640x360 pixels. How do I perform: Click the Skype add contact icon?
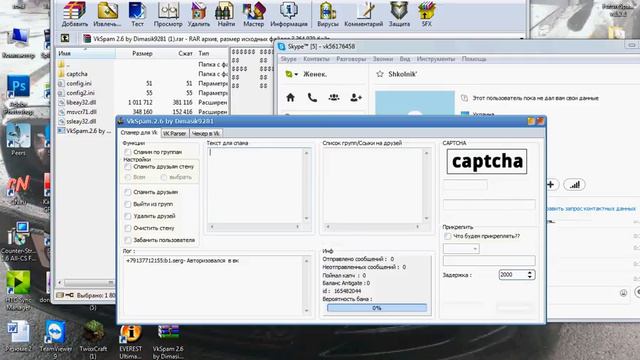pos(356,98)
